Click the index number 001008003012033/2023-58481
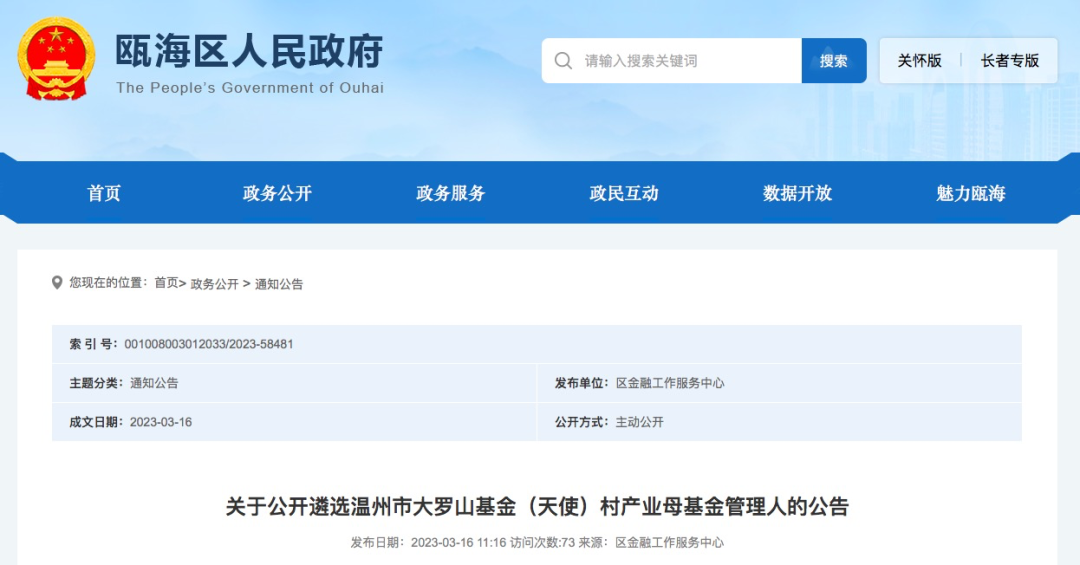This screenshot has width=1080, height=565. [x=208, y=344]
